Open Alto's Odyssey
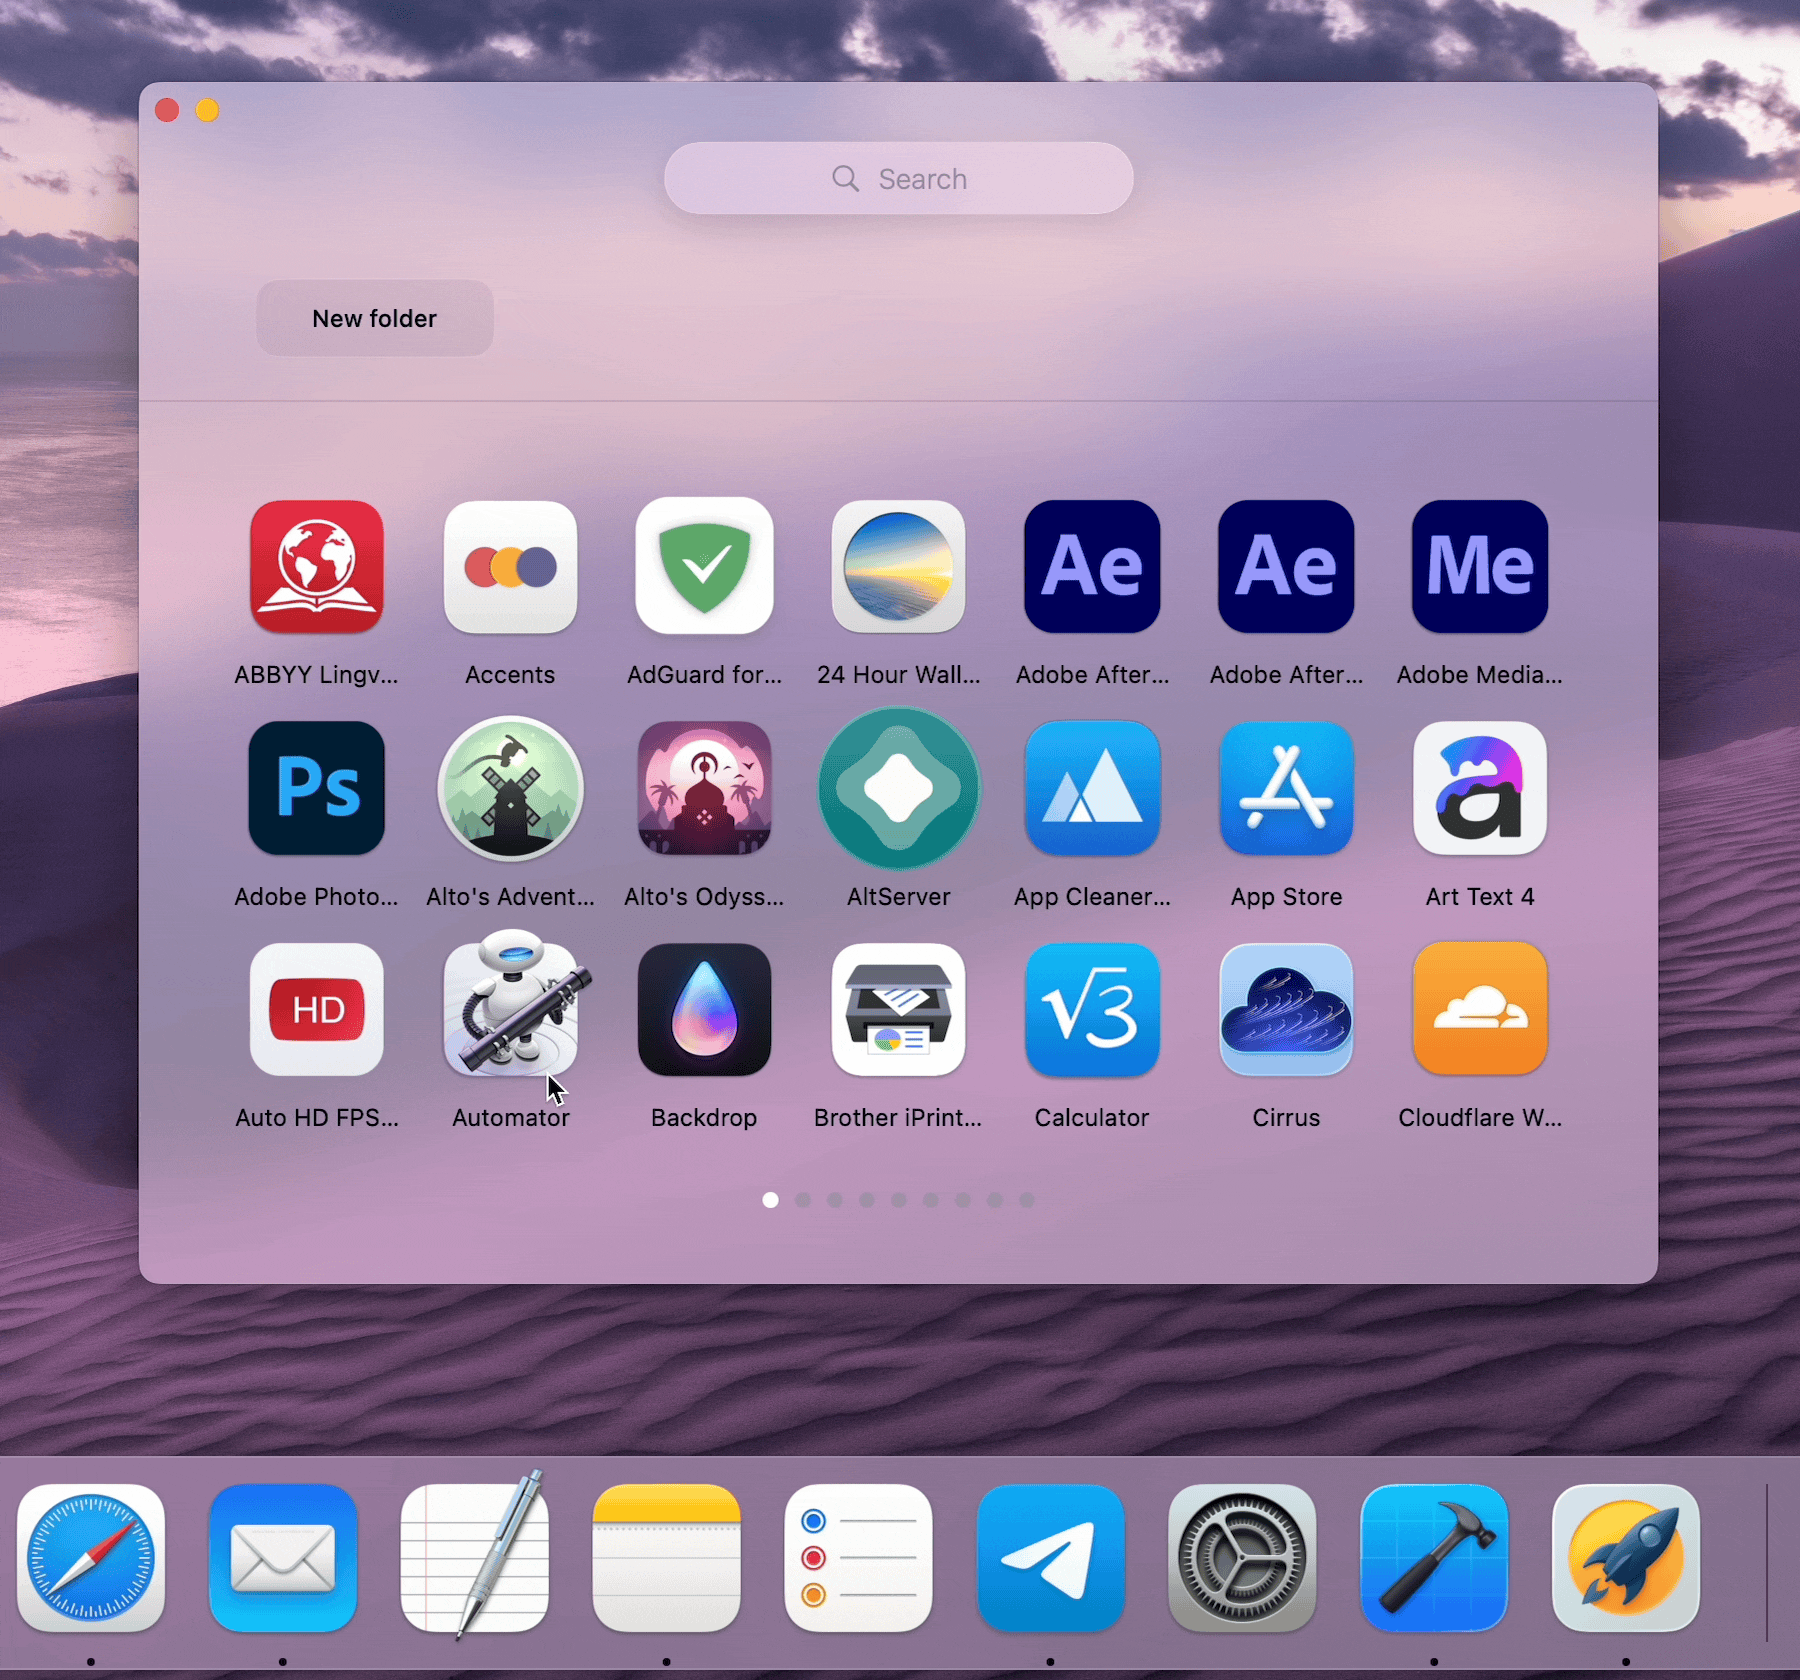This screenshot has width=1800, height=1680. [704, 788]
